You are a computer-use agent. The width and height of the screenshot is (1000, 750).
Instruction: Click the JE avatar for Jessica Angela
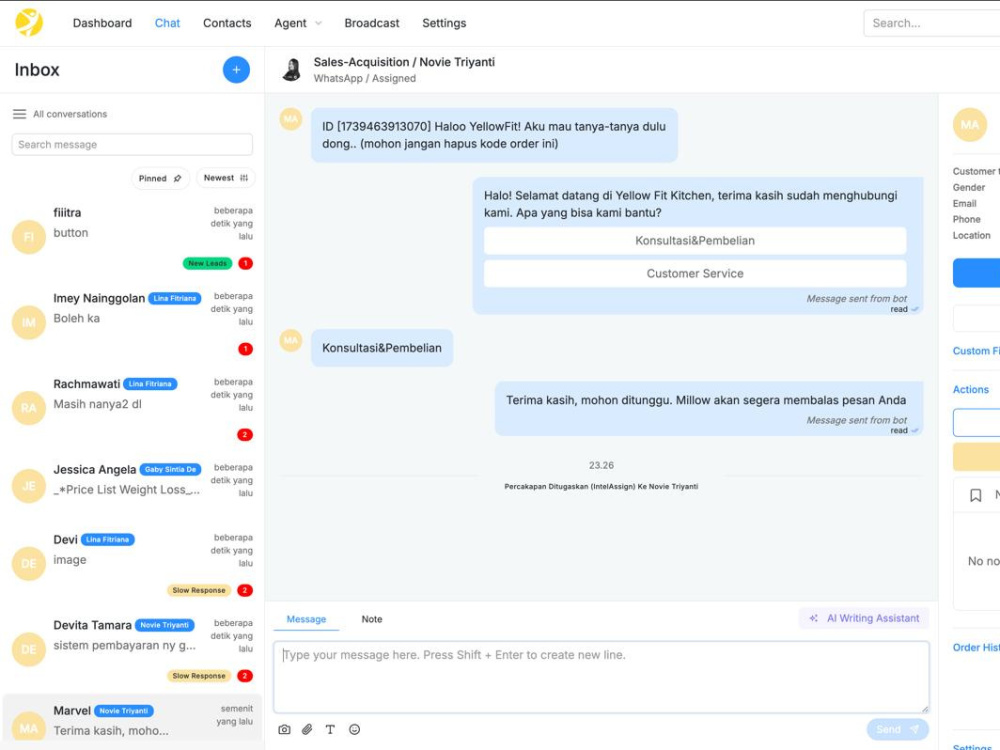(29, 486)
